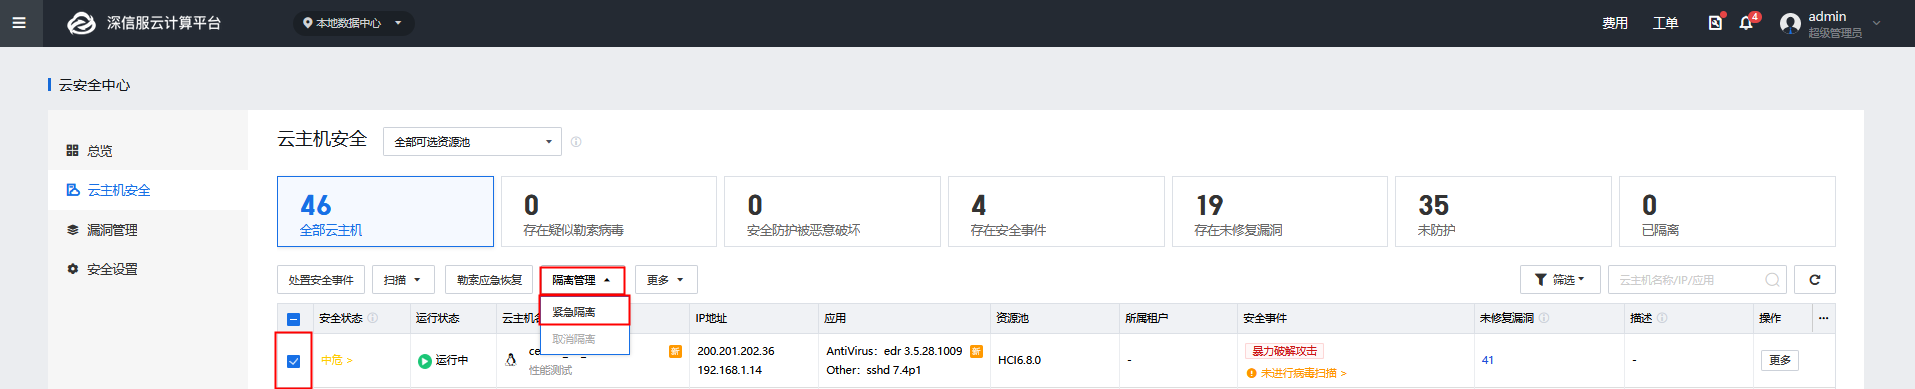
Task: Uncheck the checkbox for host 200.201.202.36
Action: (293, 361)
